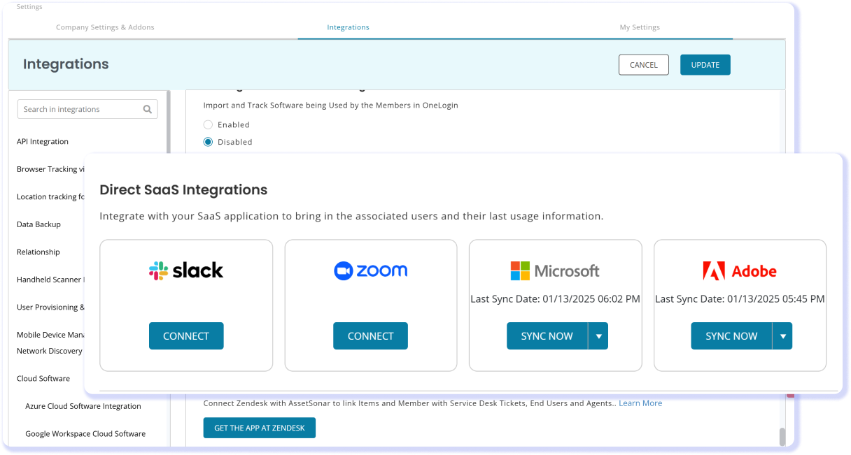Open Browser Tracking sidebar item
This screenshot has height=455, width=851.
click(50, 169)
